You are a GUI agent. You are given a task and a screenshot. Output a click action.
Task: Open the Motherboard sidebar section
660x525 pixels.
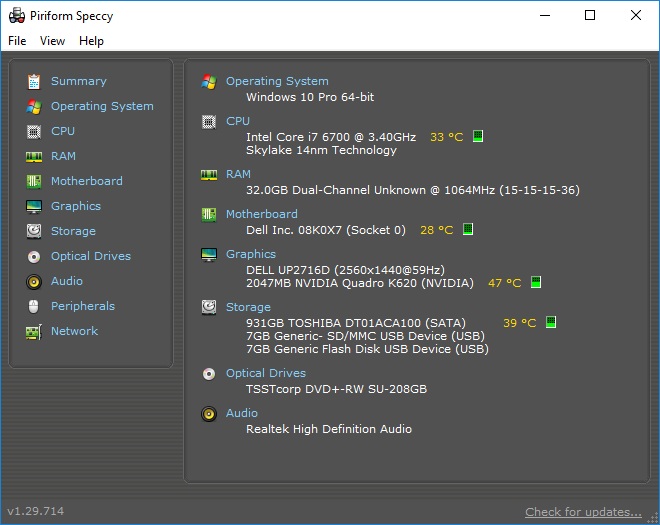[x=87, y=181]
